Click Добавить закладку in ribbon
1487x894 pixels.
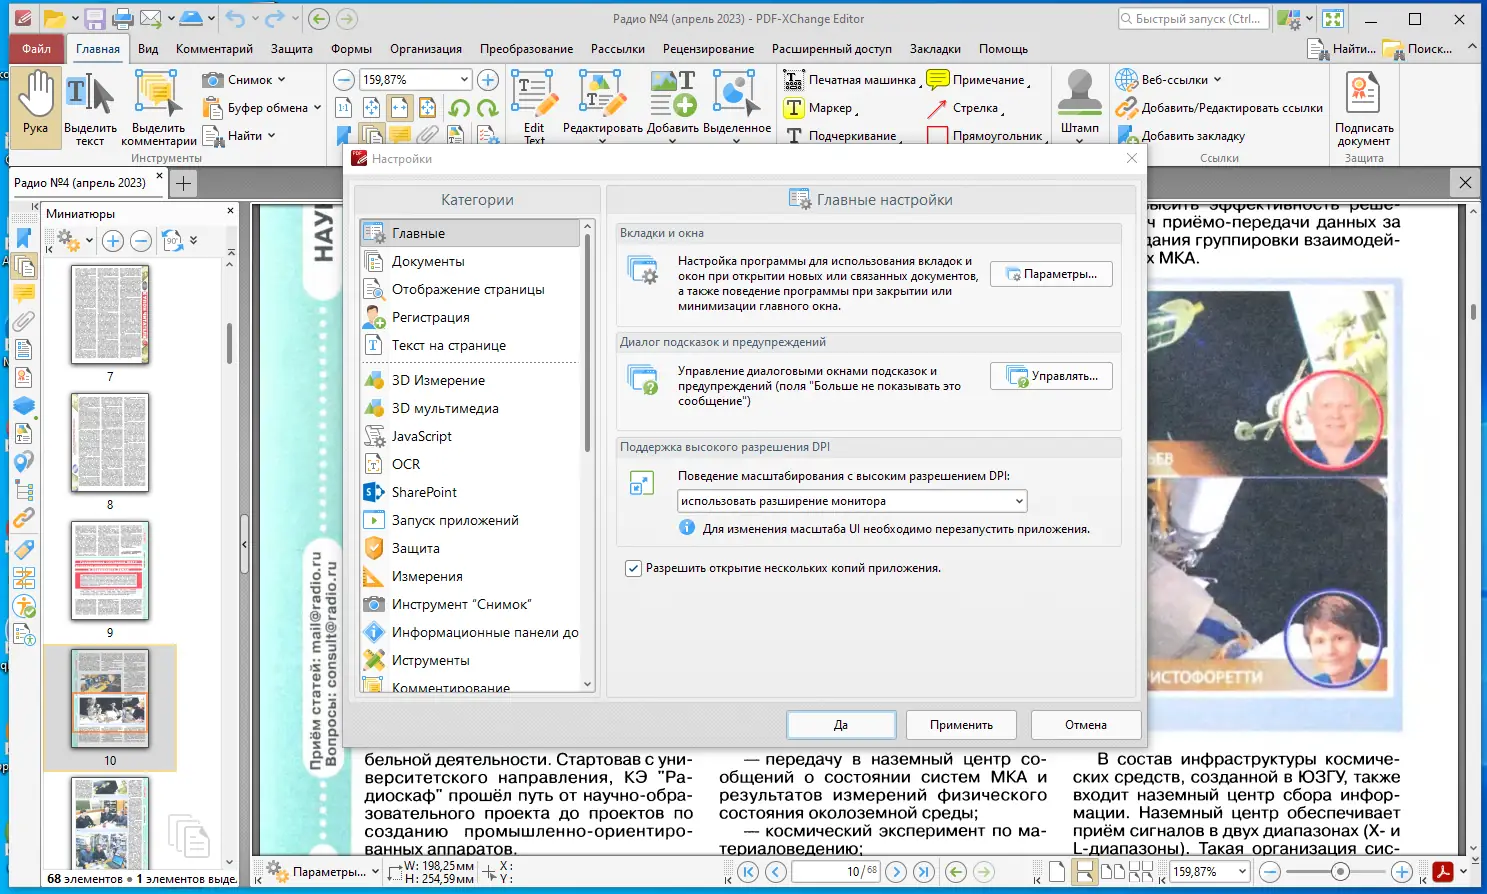(x=1181, y=136)
